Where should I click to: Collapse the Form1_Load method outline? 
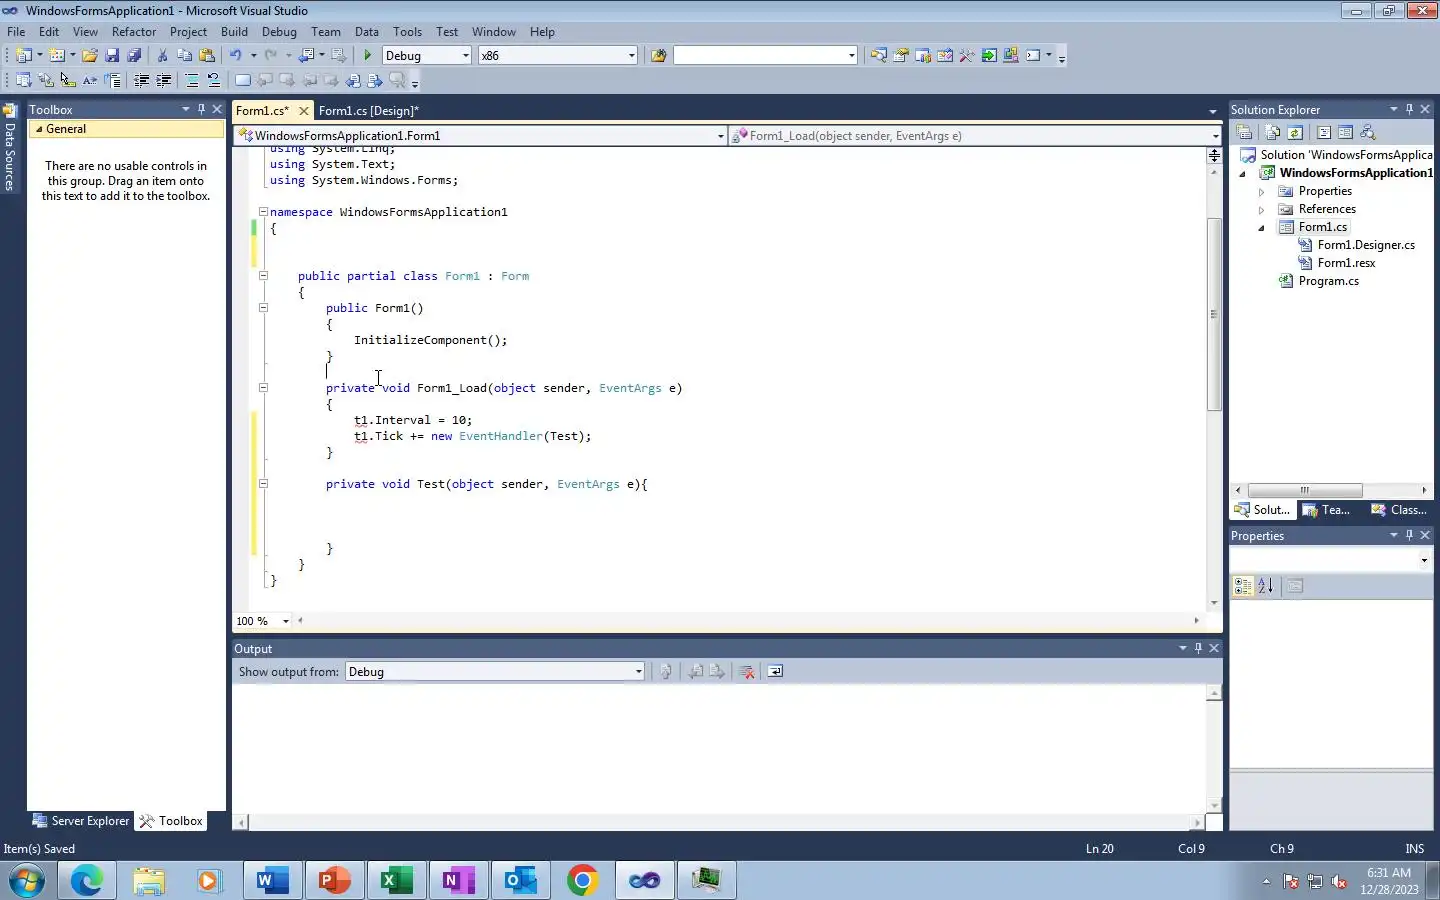click(263, 388)
